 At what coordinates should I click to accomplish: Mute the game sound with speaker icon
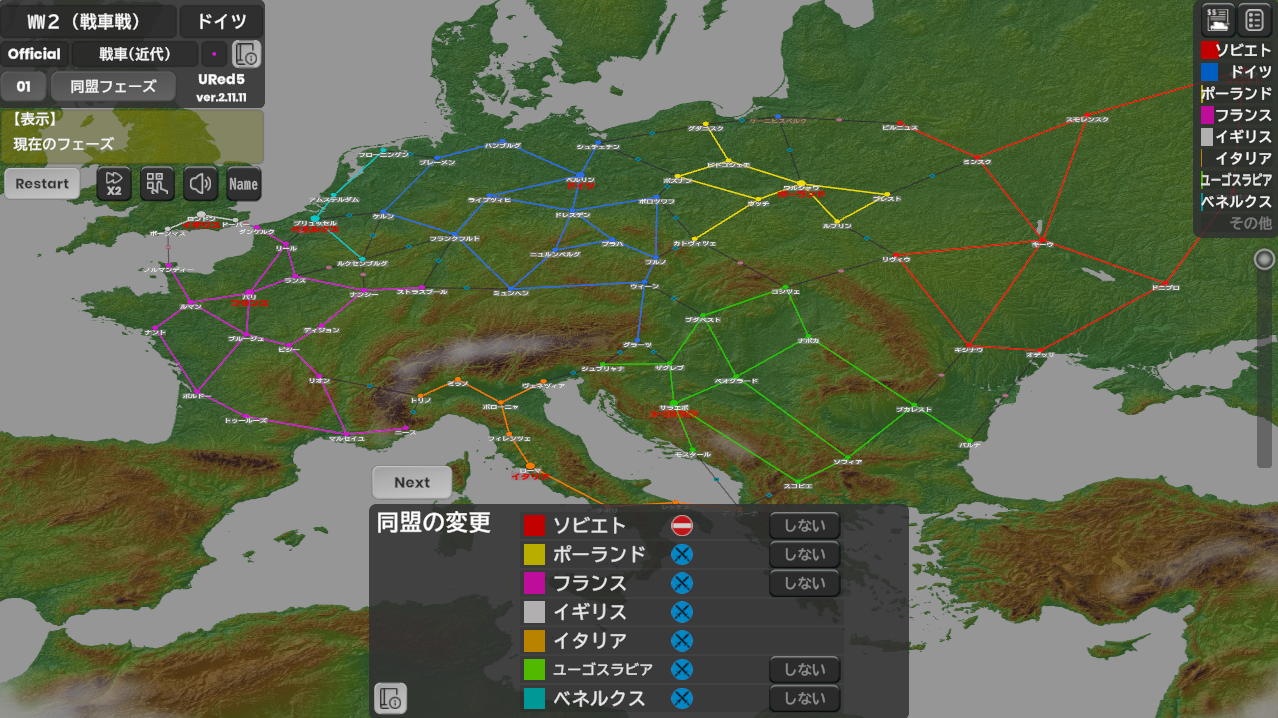(201, 184)
